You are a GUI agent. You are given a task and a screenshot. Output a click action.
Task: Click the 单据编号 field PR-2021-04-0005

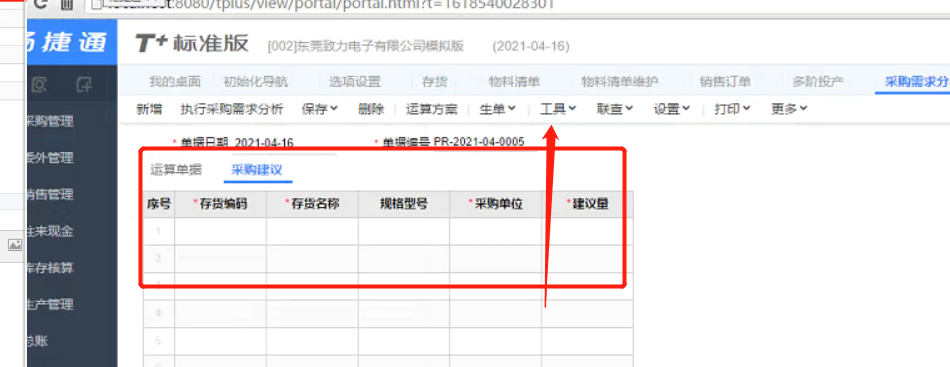pyautogui.click(x=479, y=142)
